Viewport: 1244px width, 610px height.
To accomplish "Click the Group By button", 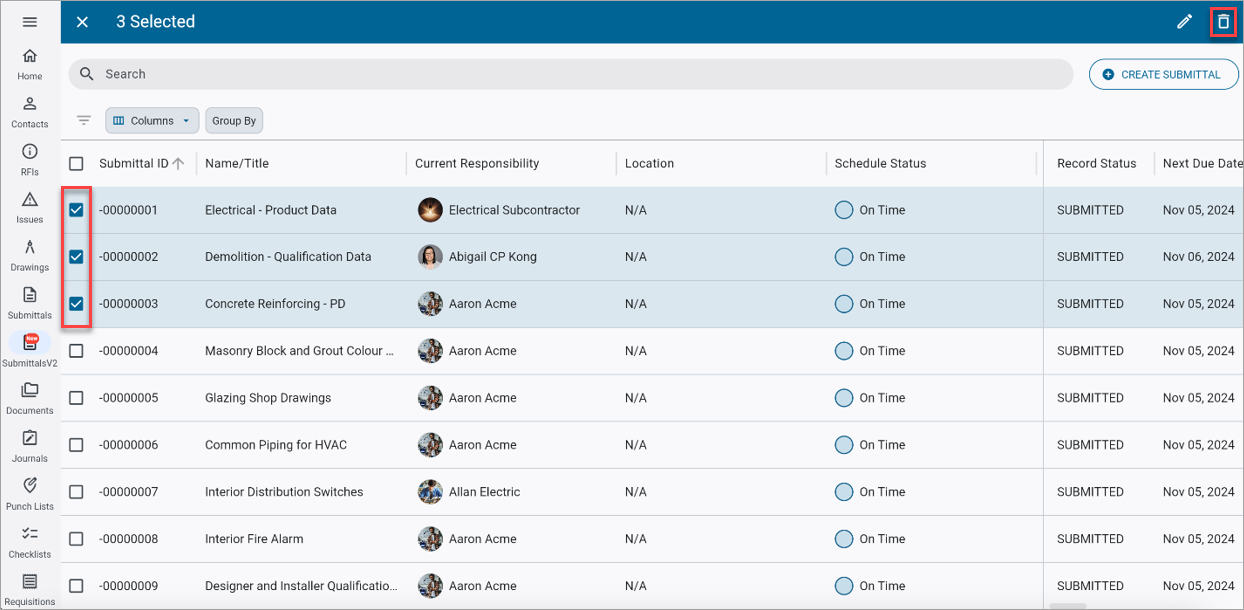I will pyautogui.click(x=234, y=121).
